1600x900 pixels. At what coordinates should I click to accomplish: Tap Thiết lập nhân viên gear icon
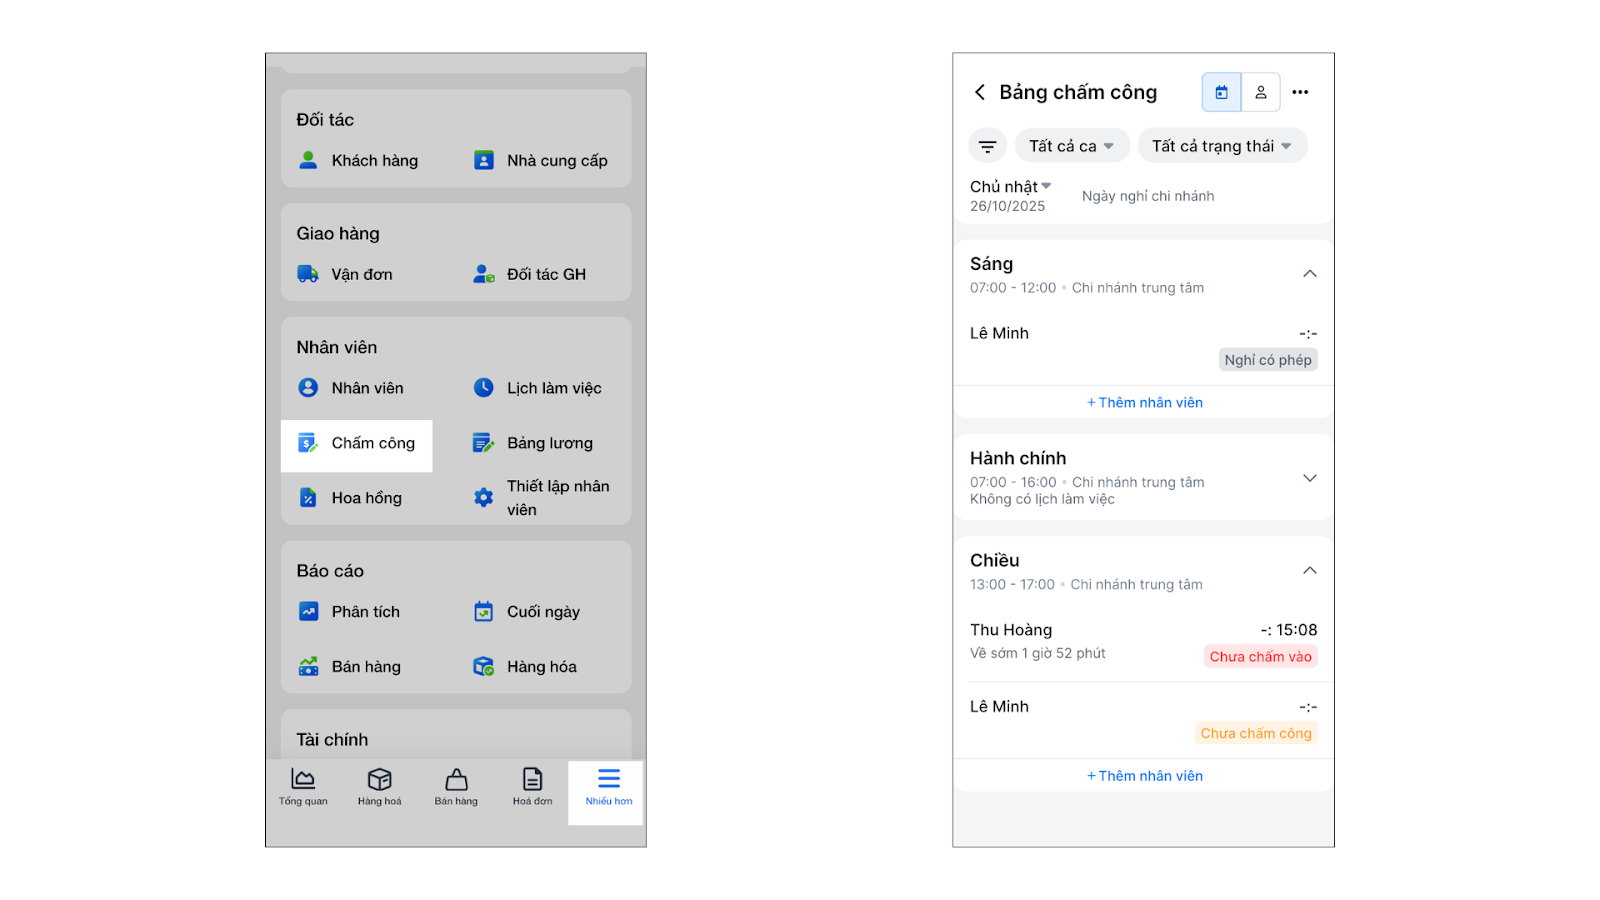tap(484, 498)
